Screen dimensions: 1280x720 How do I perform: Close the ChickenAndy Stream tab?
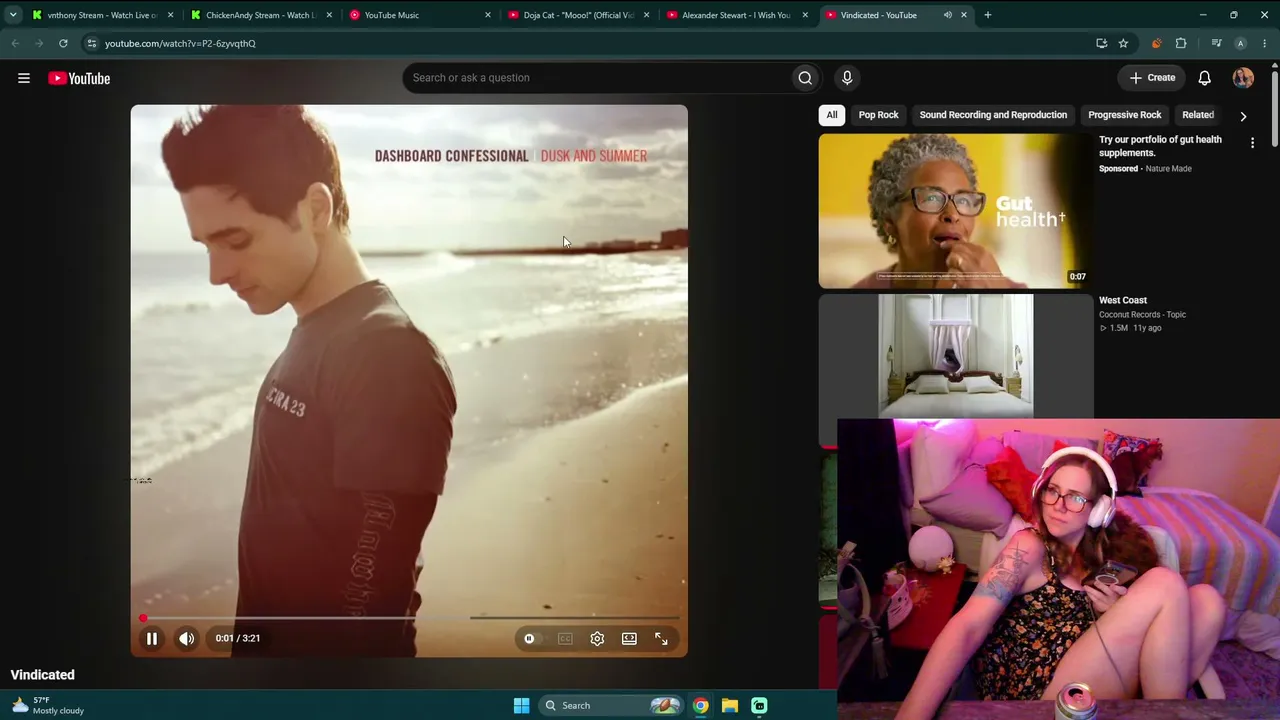click(x=329, y=15)
